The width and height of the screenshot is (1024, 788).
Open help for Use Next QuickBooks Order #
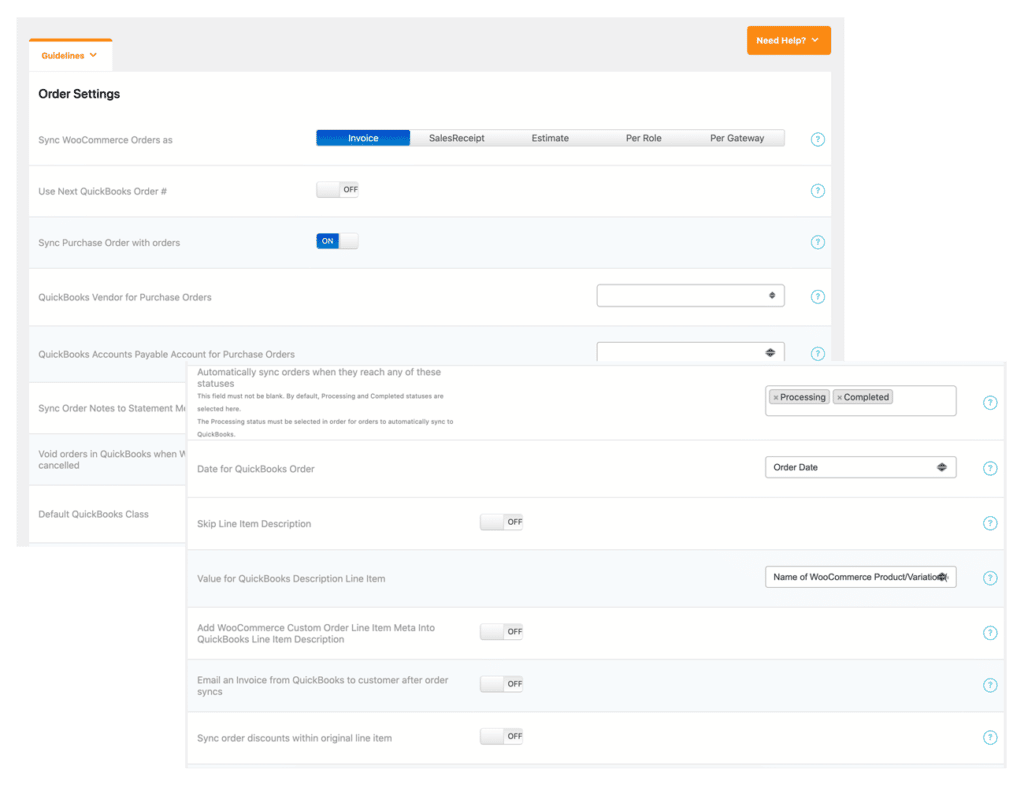point(818,191)
